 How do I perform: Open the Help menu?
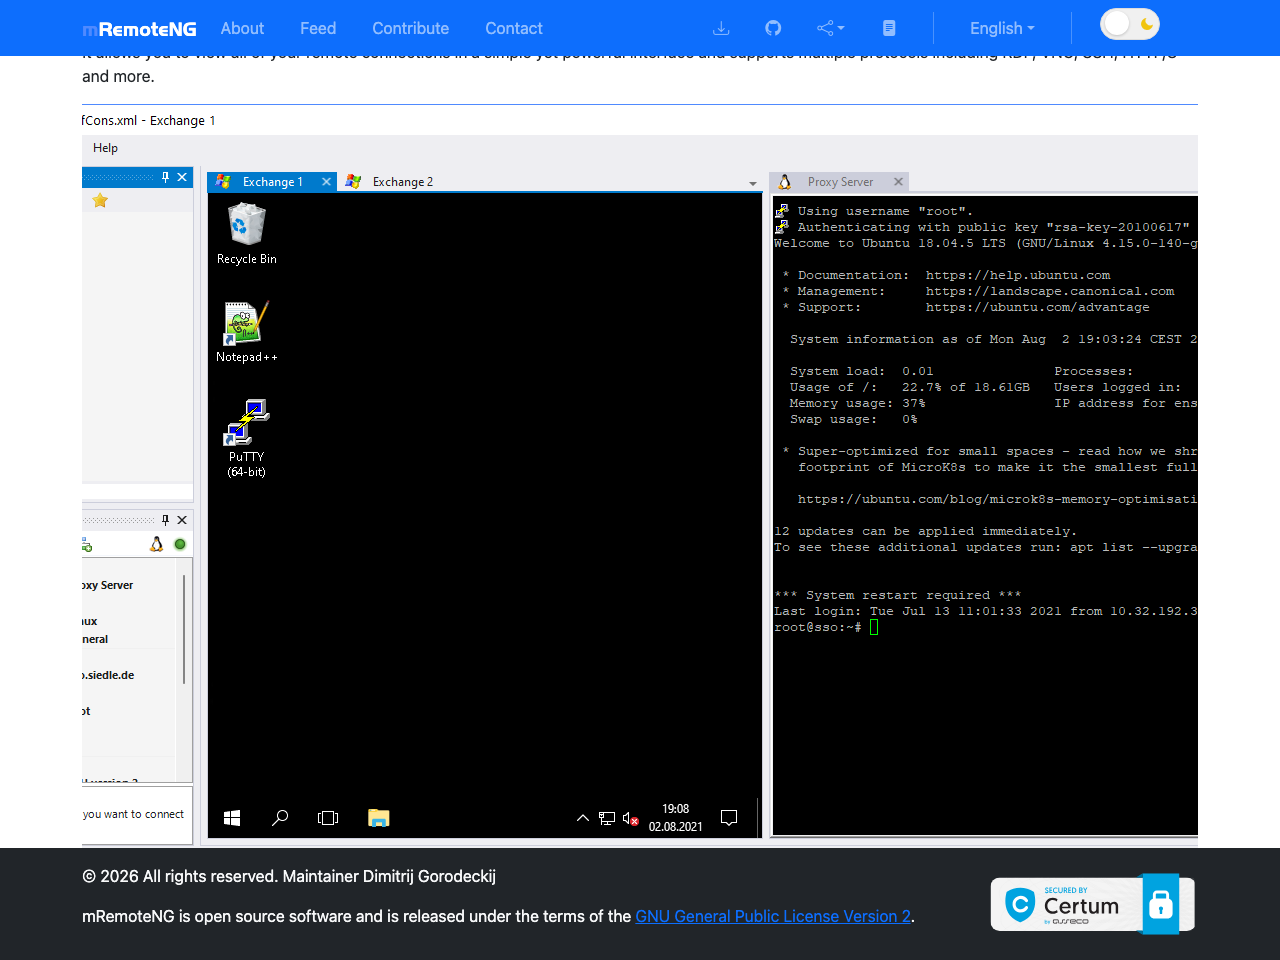pos(105,147)
